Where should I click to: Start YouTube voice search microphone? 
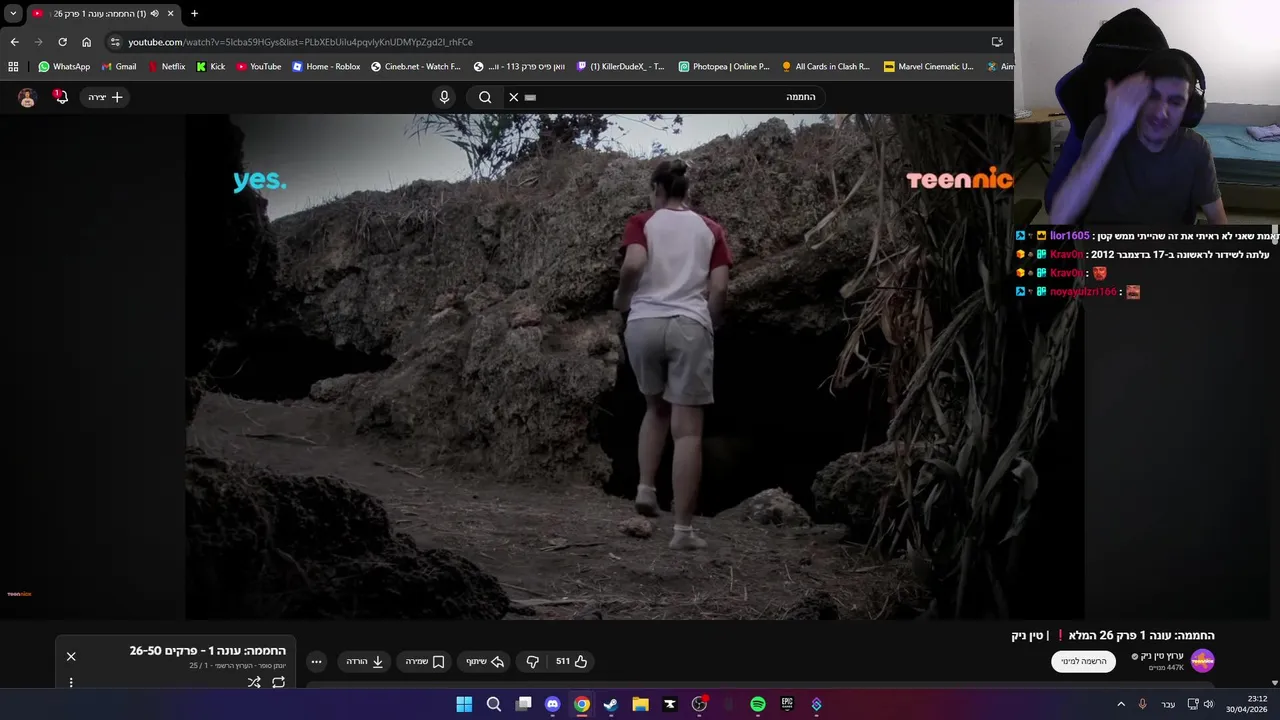pos(445,97)
